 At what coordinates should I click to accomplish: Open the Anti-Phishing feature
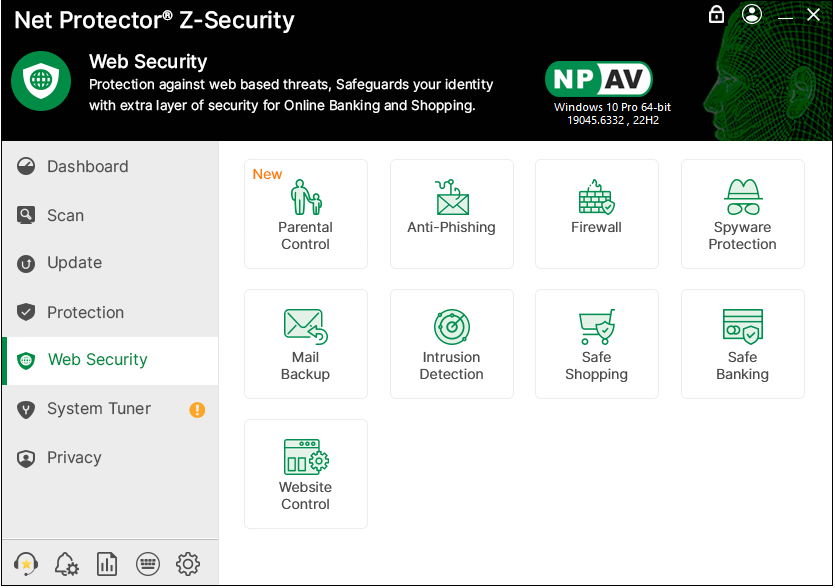point(451,214)
